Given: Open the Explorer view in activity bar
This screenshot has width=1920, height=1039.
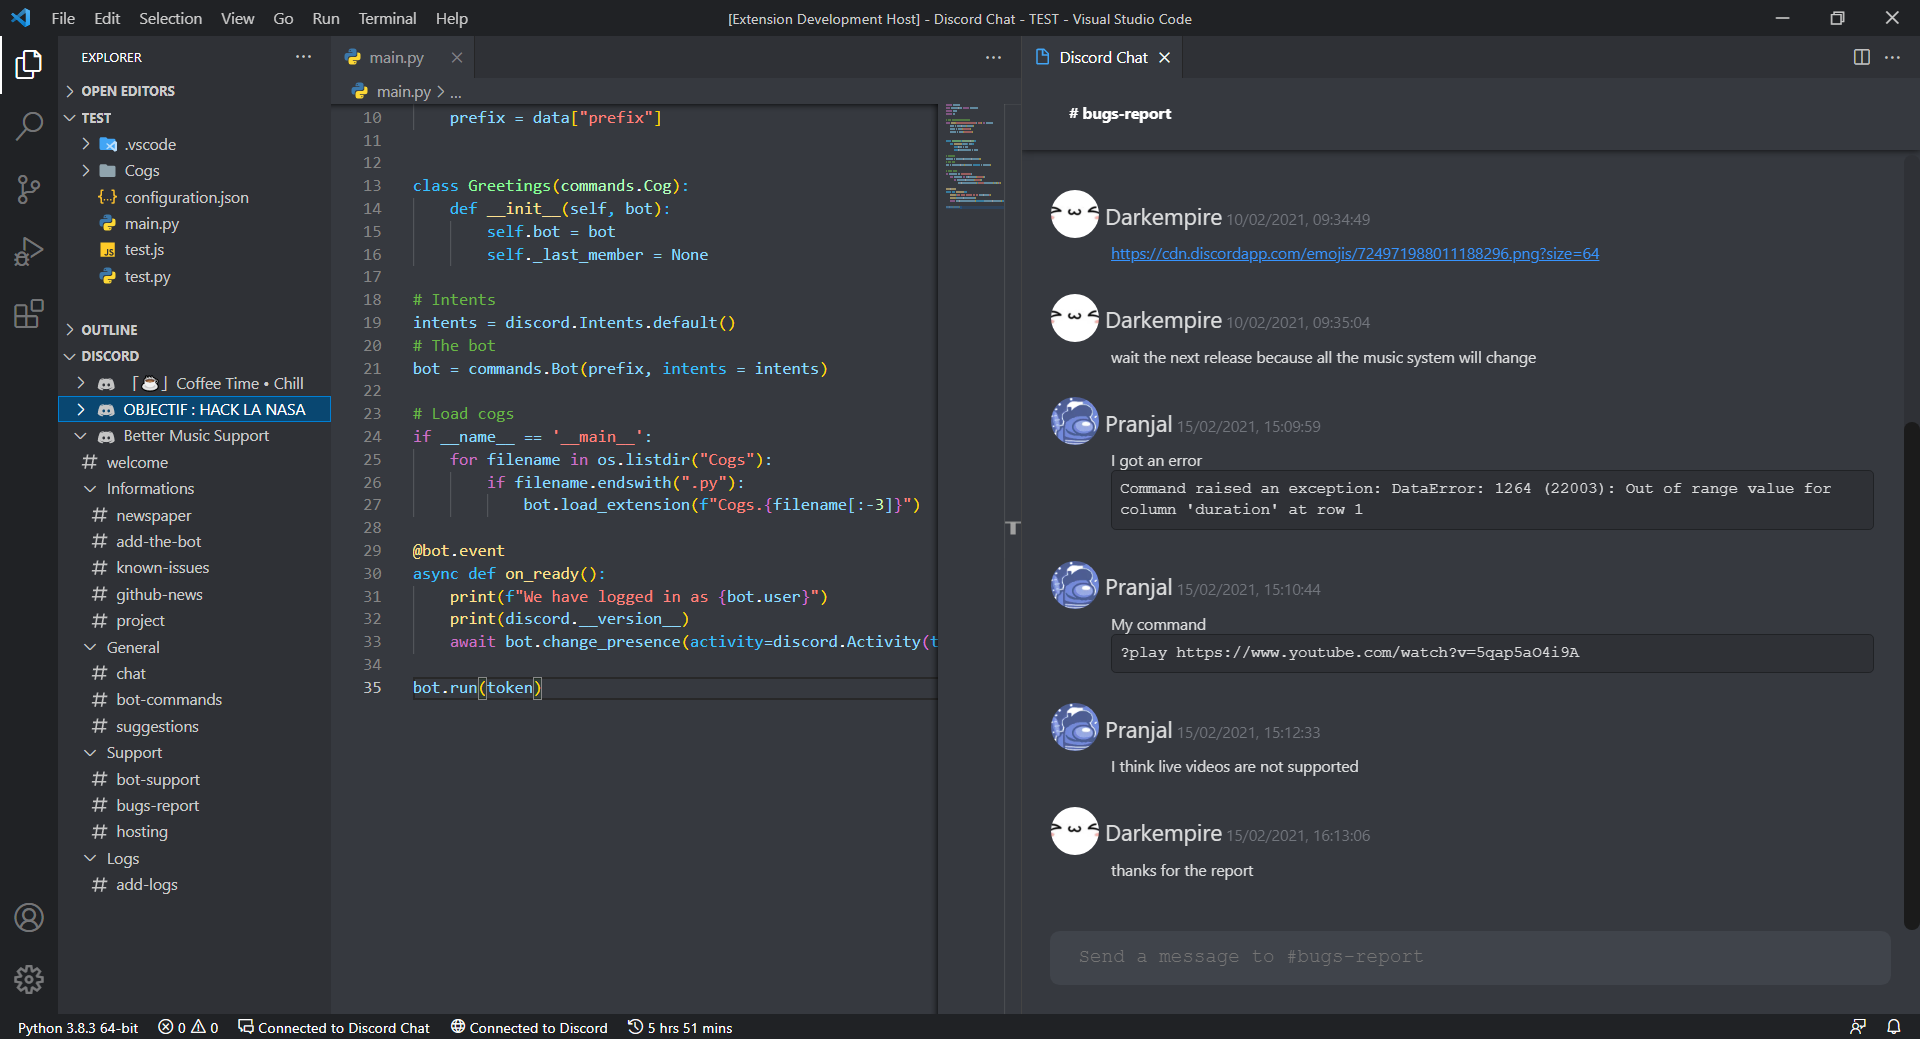Looking at the screenshot, I should (29, 65).
